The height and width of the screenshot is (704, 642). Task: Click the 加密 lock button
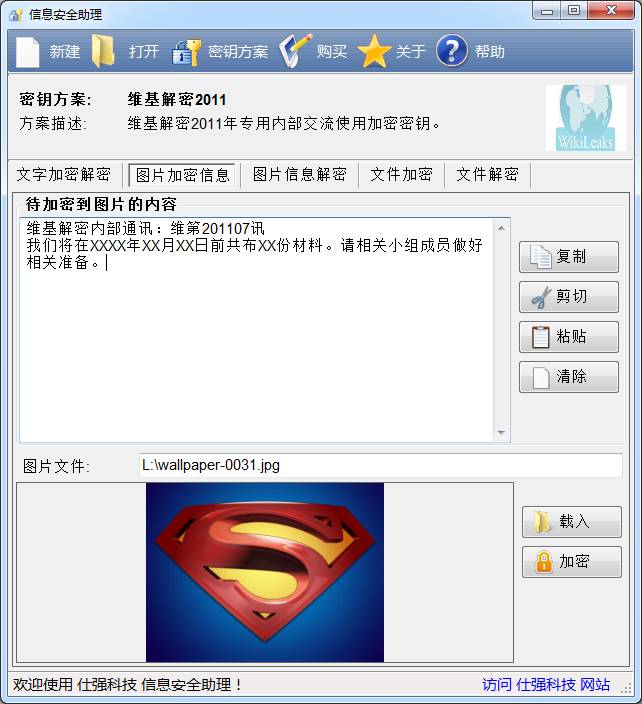pyautogui.click(x=572, y=562)
